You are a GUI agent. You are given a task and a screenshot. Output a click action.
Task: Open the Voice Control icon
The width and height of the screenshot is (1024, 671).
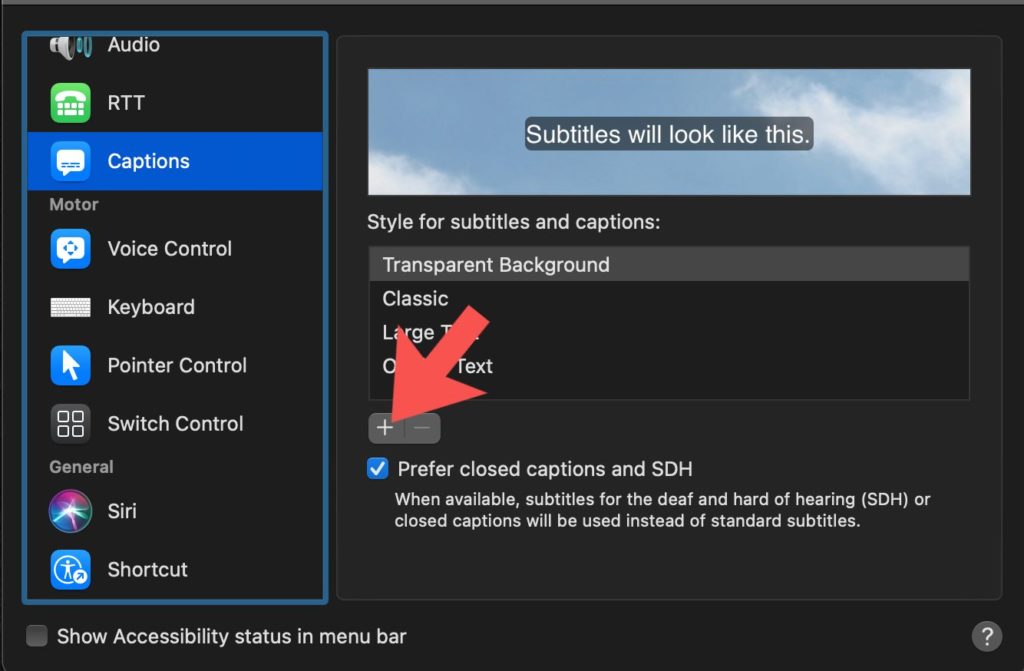(x=71, y=249)
